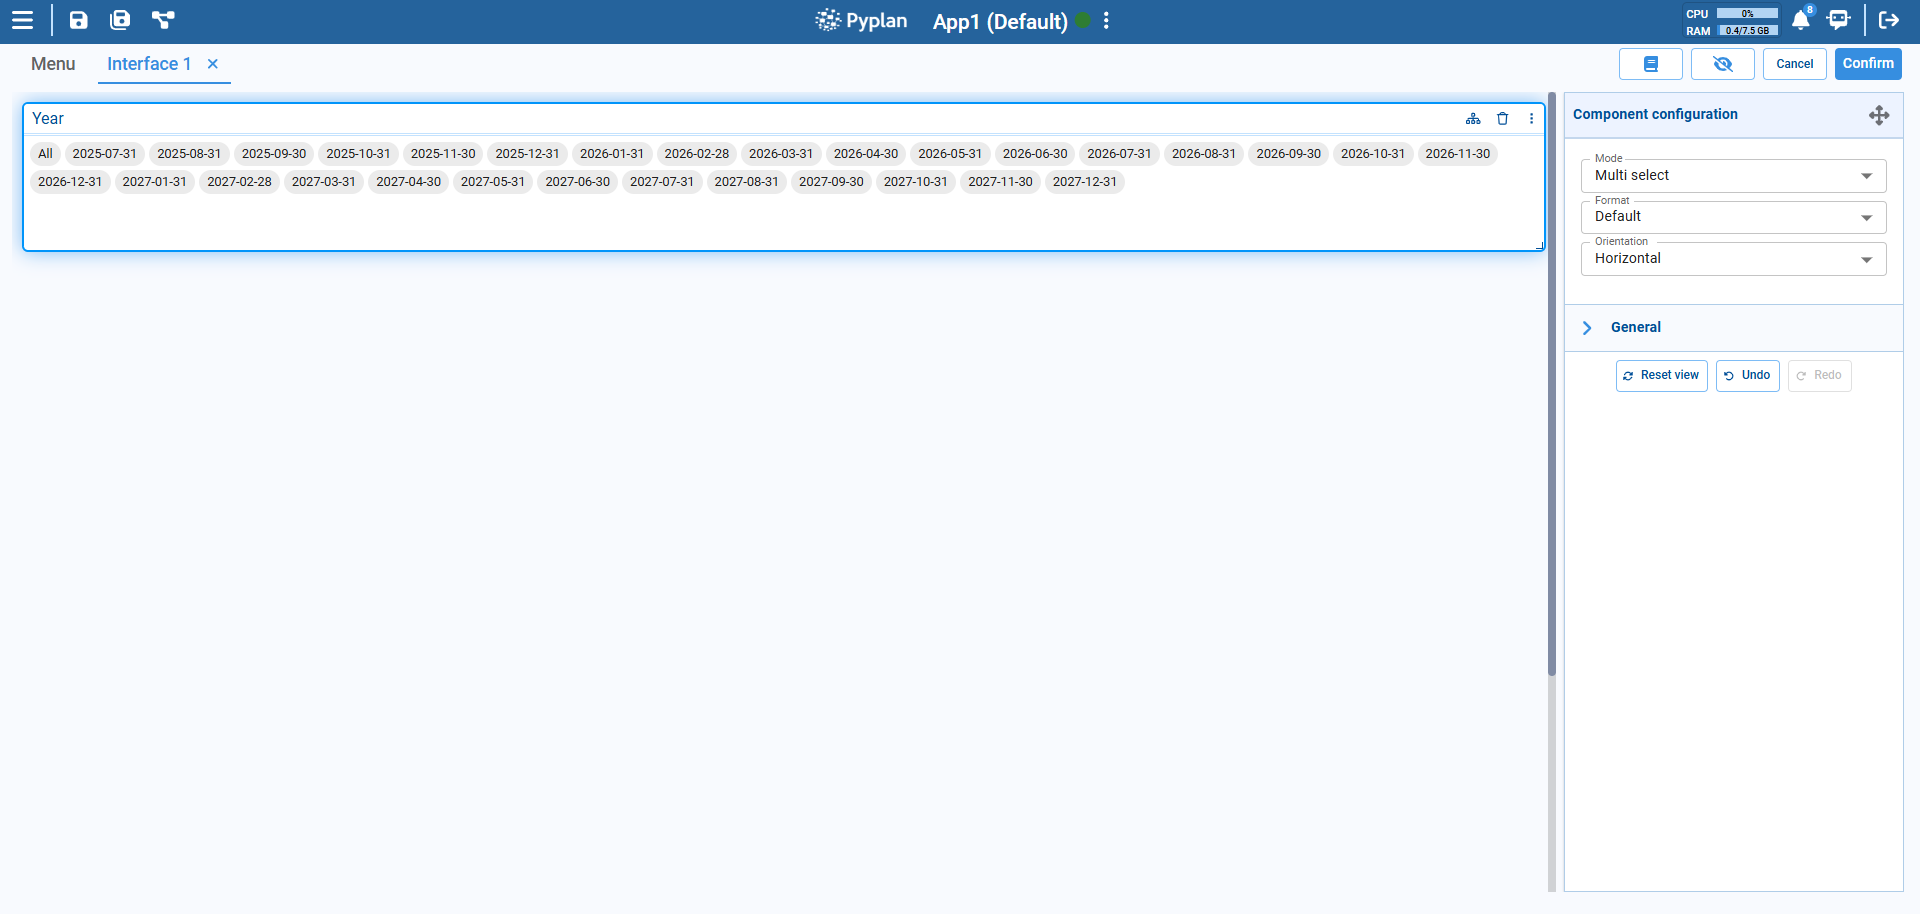
Task: Open the node diagram icon in the top toolbar
Action: click(163, 20)
